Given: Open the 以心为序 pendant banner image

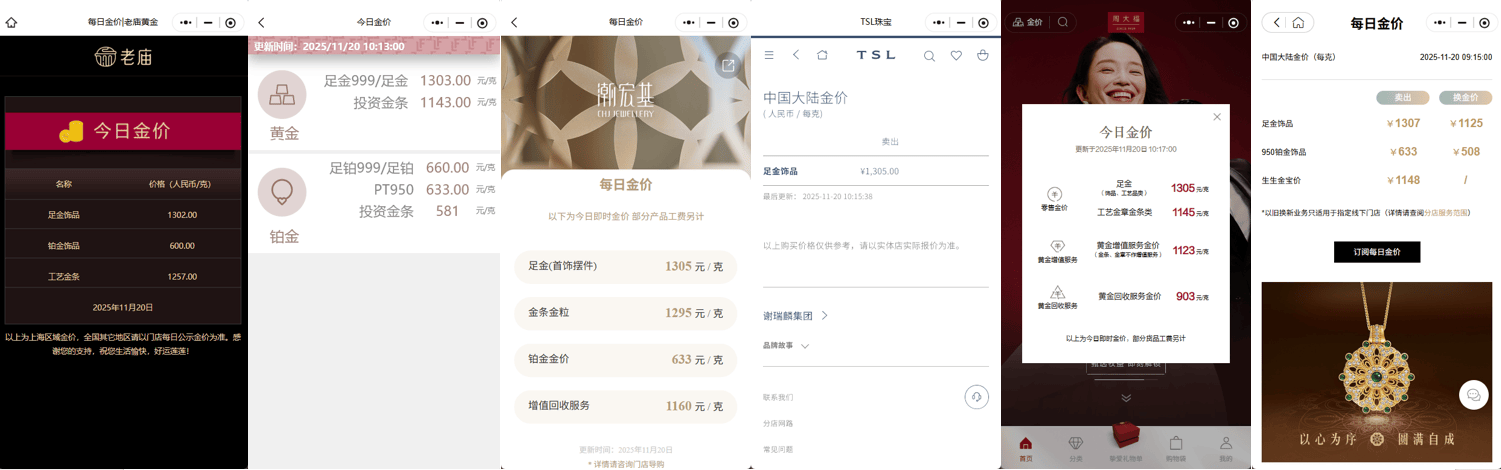Looking at the screenshot, I should pyautogui.click(x=1376, y=372).
